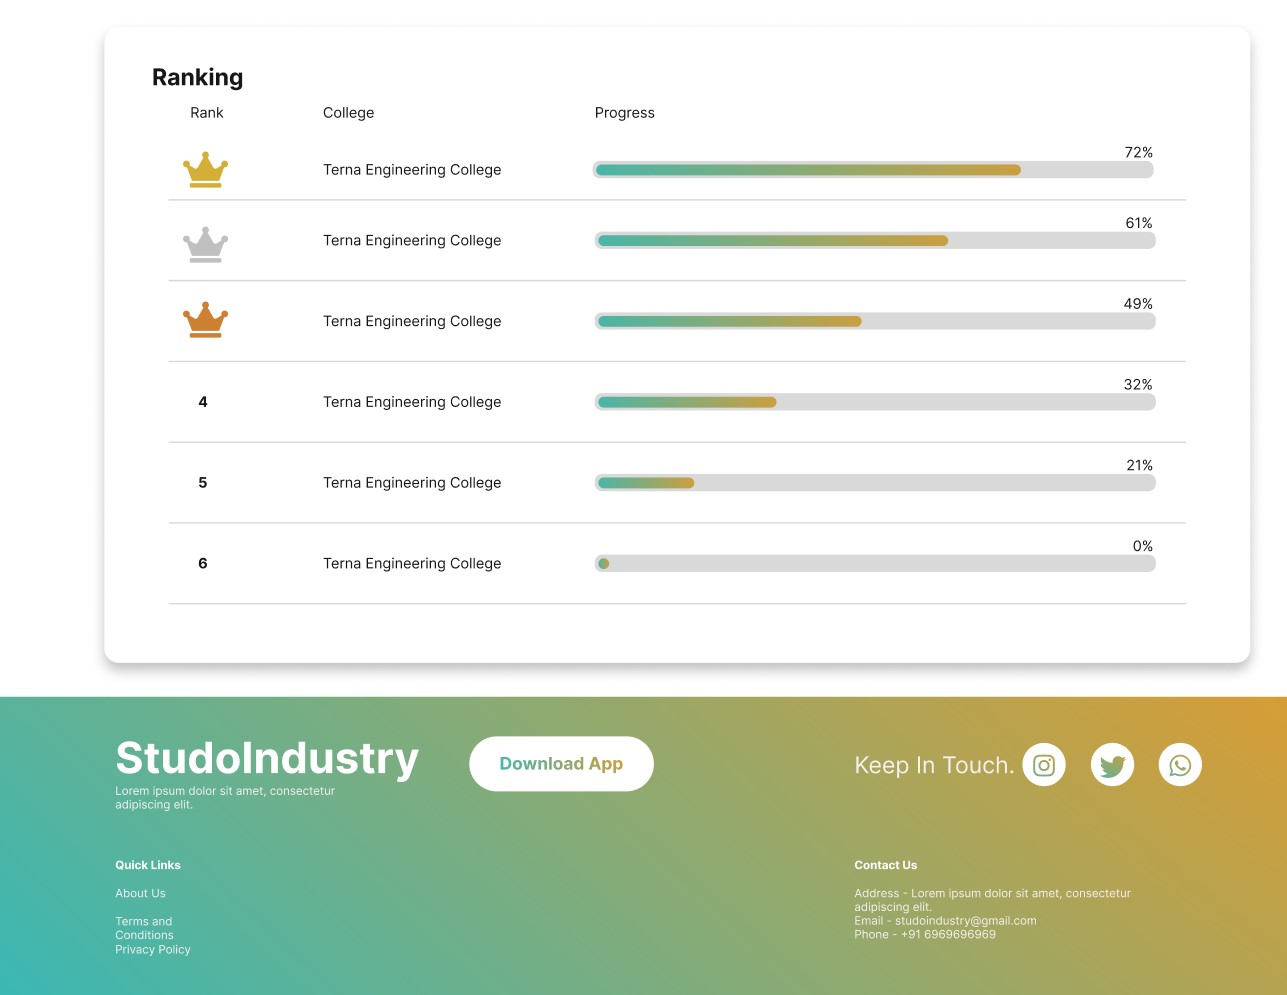
Task: Open the WhatsApp icon in footer
Action: coord(1180,765)
